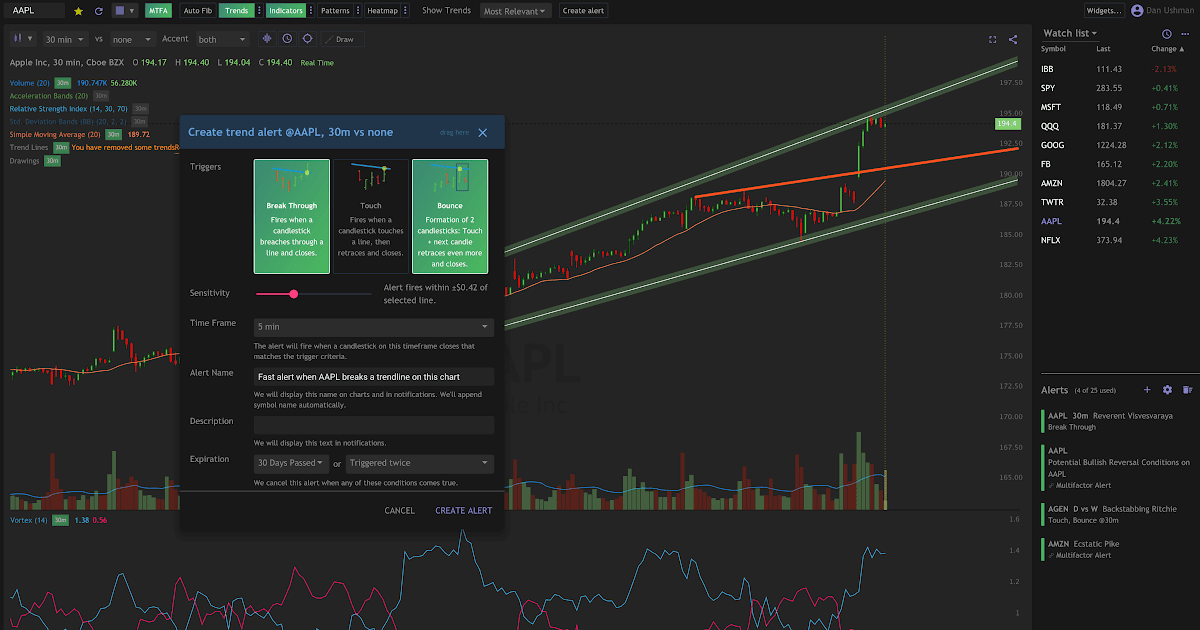The width and height of the screenshot is (1200, 630).
Task: Click the Description text field
Action: (374, 425)
